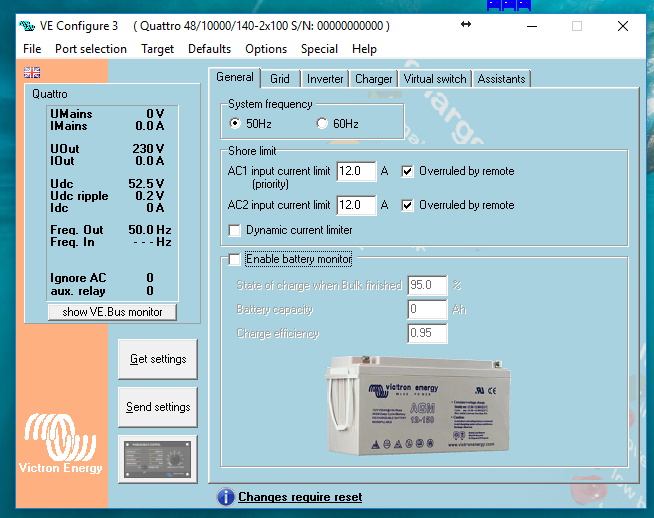Click the Udc ripple 0.2 V reading

(108, 196)
